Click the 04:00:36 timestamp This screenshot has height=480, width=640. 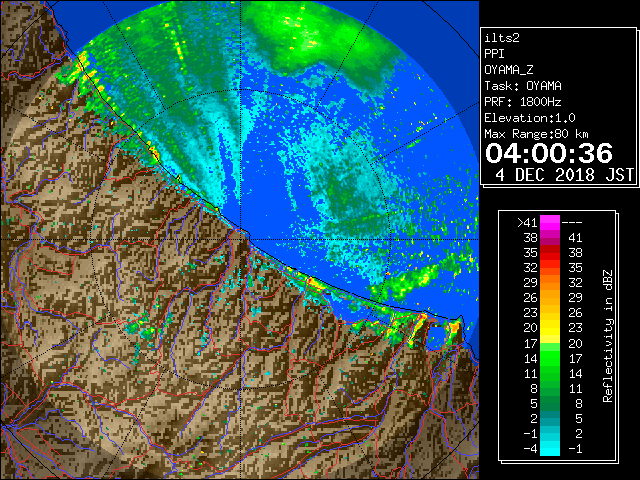coord(549,153)
